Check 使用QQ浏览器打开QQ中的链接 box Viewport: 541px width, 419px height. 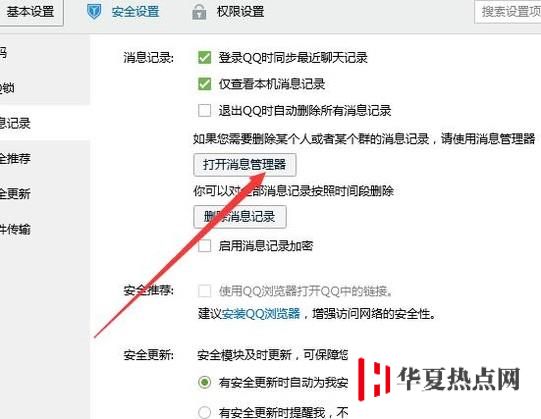[204, 291]
